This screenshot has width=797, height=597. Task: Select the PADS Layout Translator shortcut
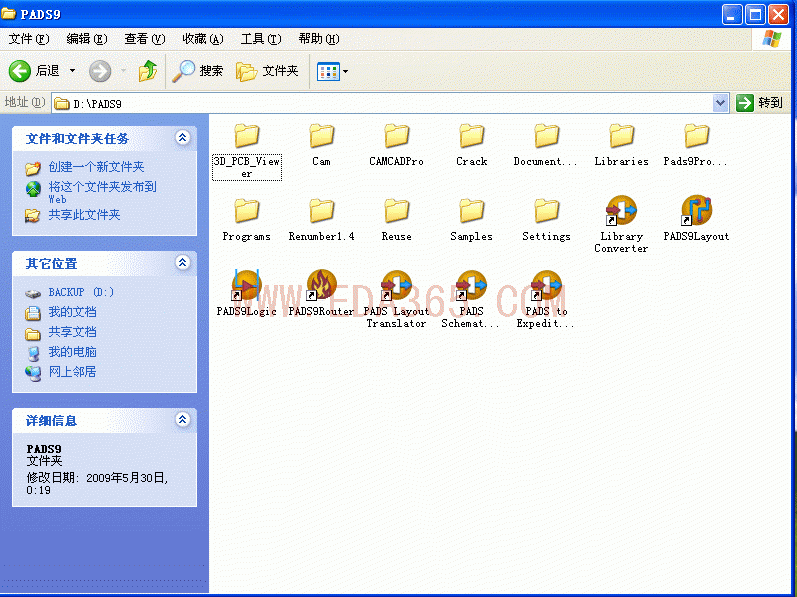396,299
